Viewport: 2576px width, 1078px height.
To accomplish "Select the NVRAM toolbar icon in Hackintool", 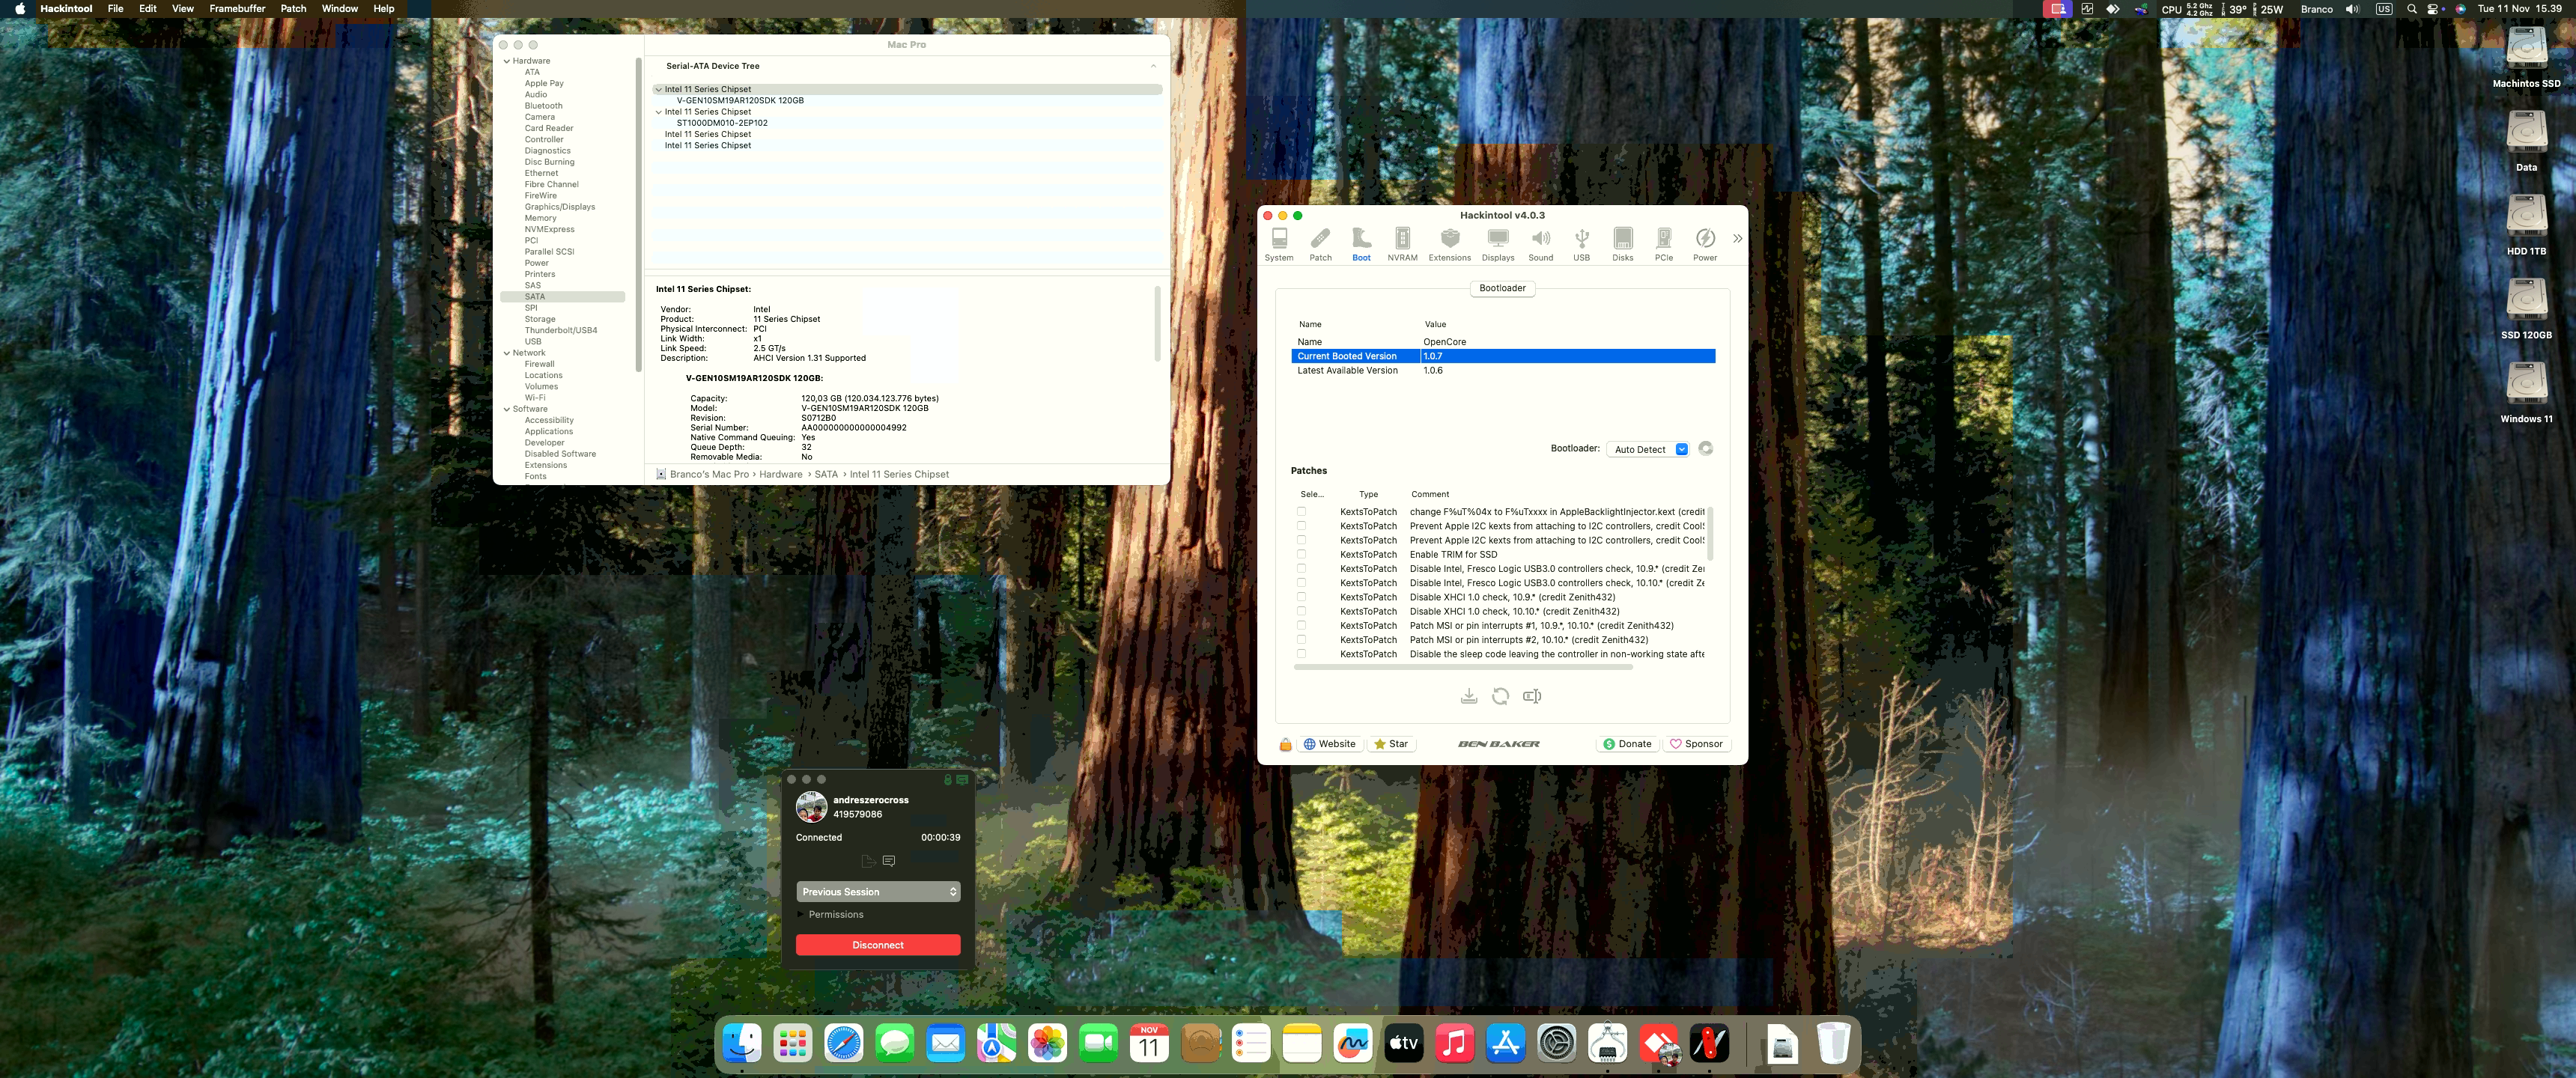I will [x=1402, y=244].
